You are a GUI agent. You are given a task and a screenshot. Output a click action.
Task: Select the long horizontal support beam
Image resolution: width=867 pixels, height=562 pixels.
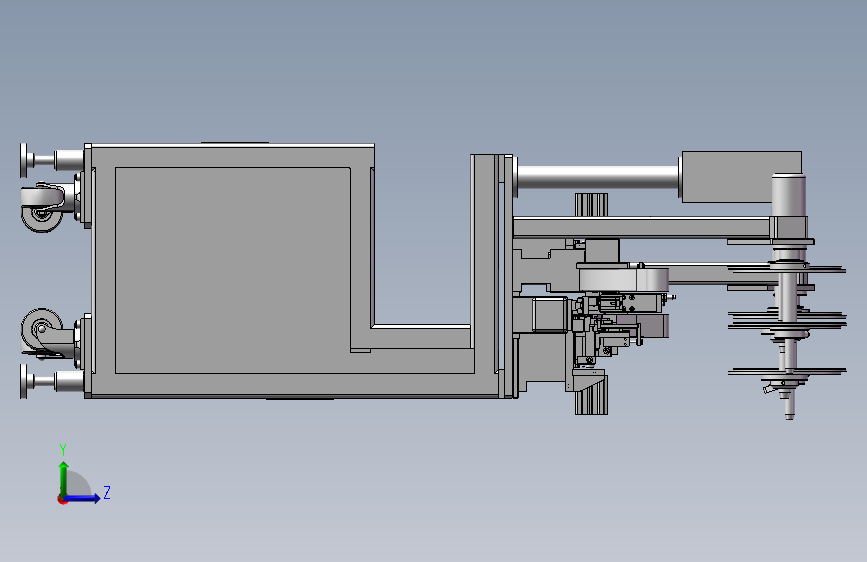click(641, 228)
